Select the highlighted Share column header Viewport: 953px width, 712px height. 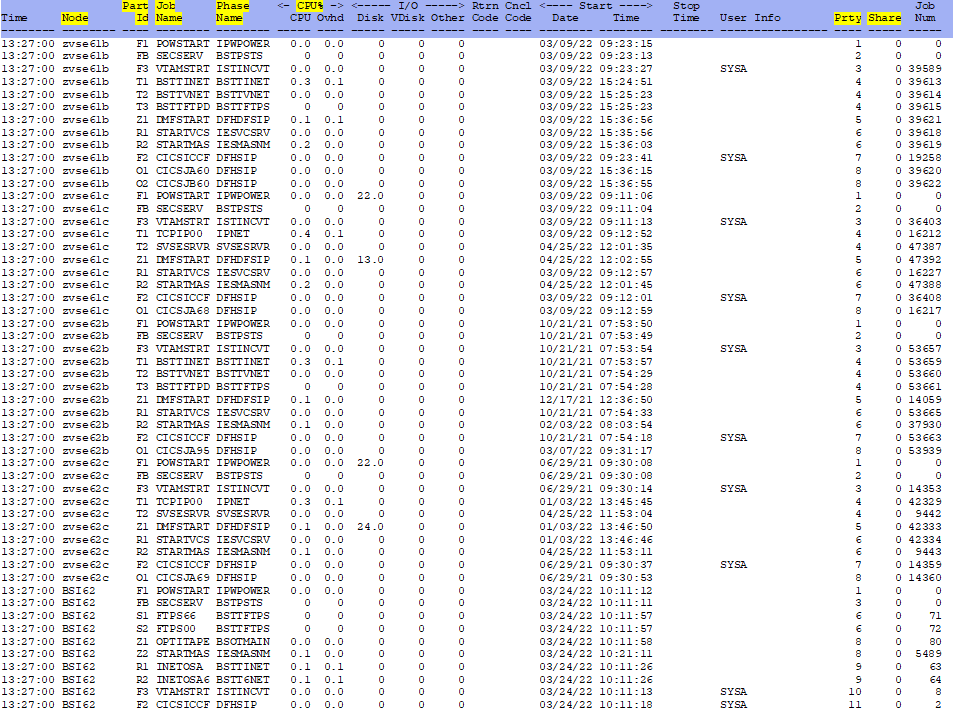coord(884,18)
